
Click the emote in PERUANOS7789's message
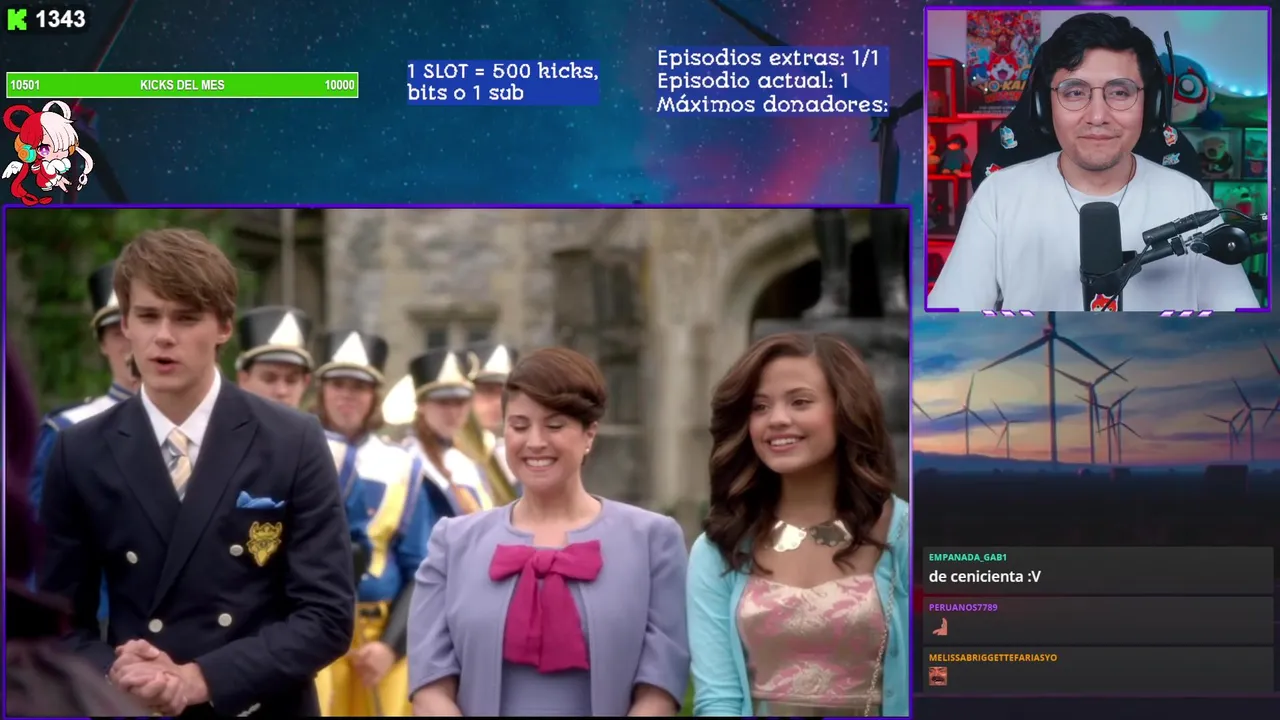coord(938,627)
